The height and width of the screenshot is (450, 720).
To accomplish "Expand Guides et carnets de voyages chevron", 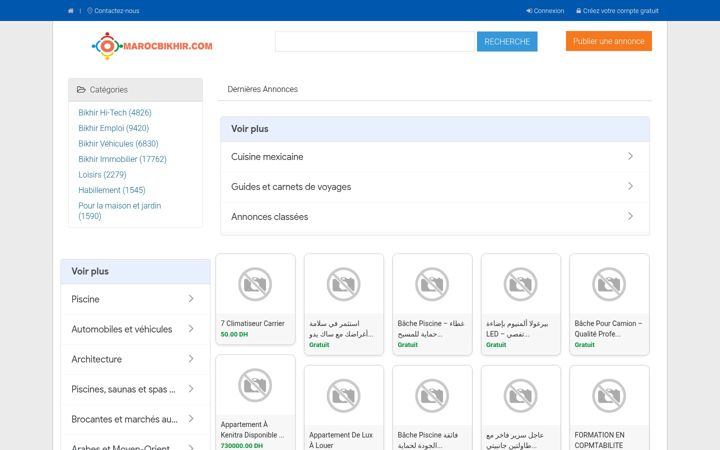I will (630, 186).
